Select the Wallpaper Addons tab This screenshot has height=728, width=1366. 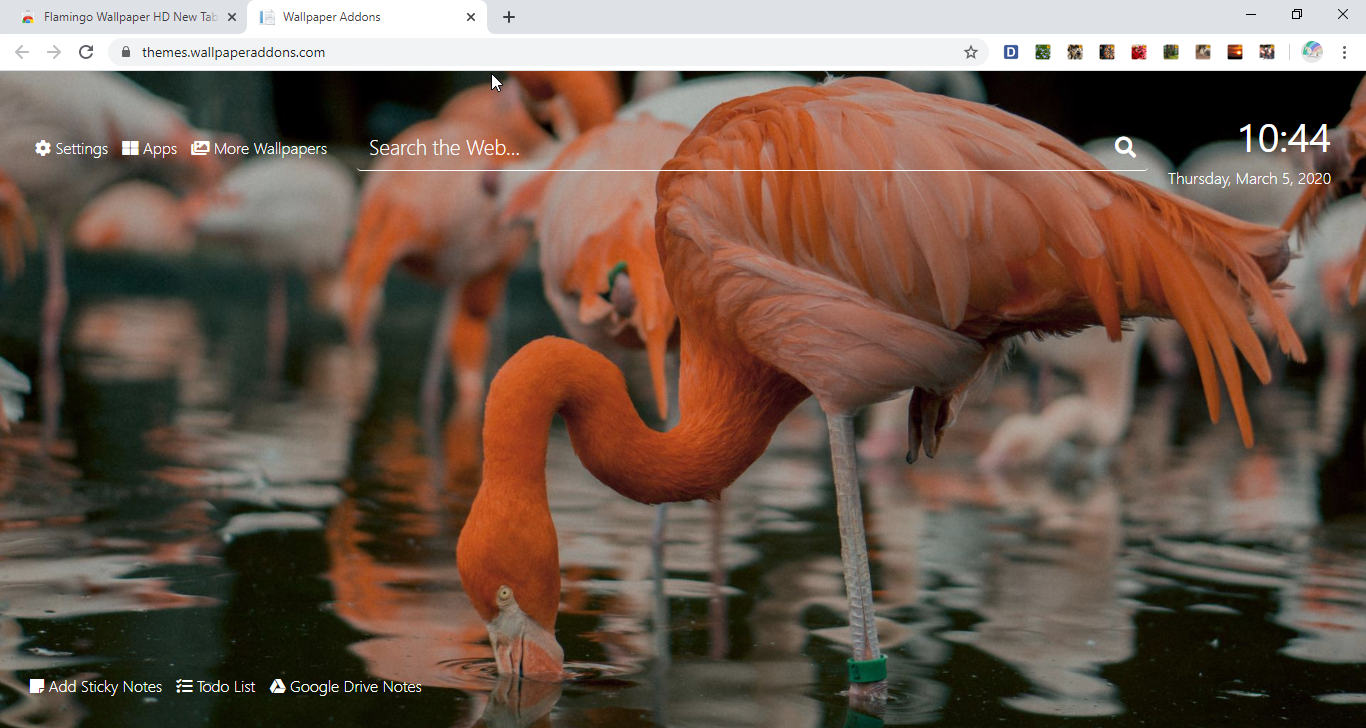click(367, 17)
